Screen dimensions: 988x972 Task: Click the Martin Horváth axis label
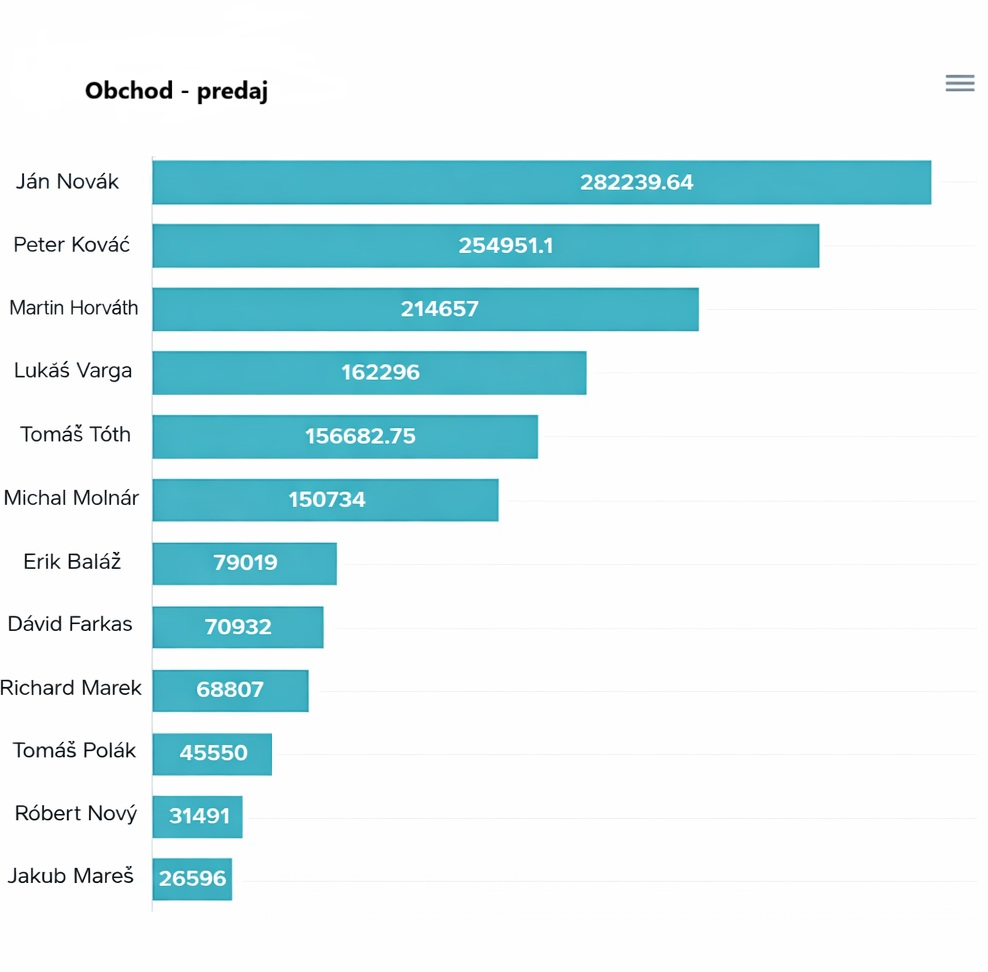tap(74, 308)
